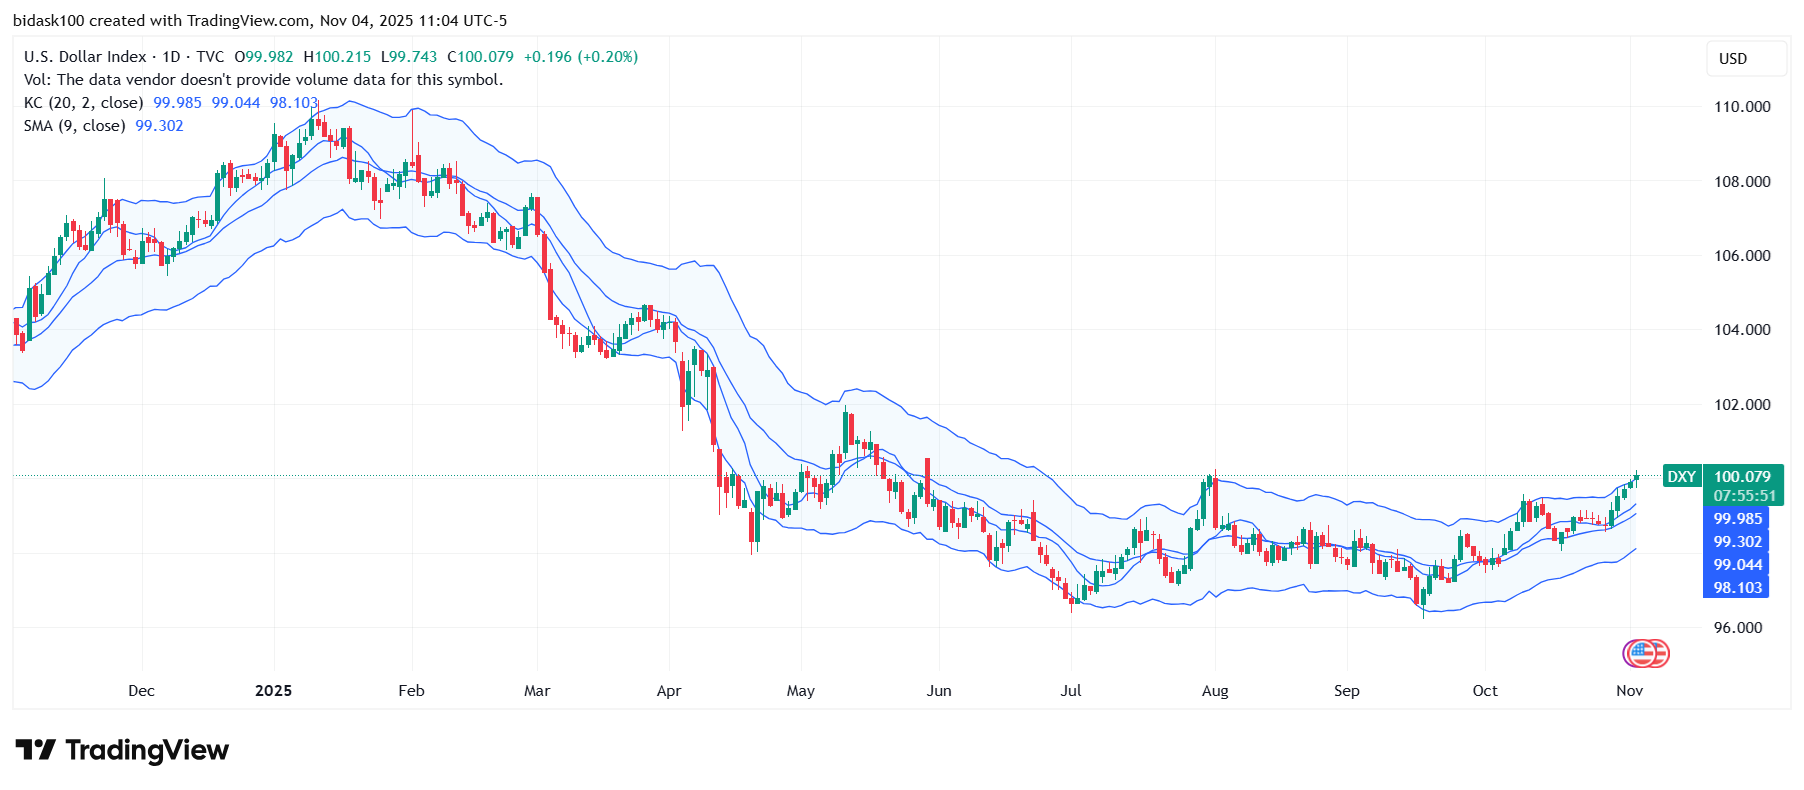The height and width of the screenshot is (790, 1804).
Task: Click the 99.044 Keltner price label
Action: 1737,565
